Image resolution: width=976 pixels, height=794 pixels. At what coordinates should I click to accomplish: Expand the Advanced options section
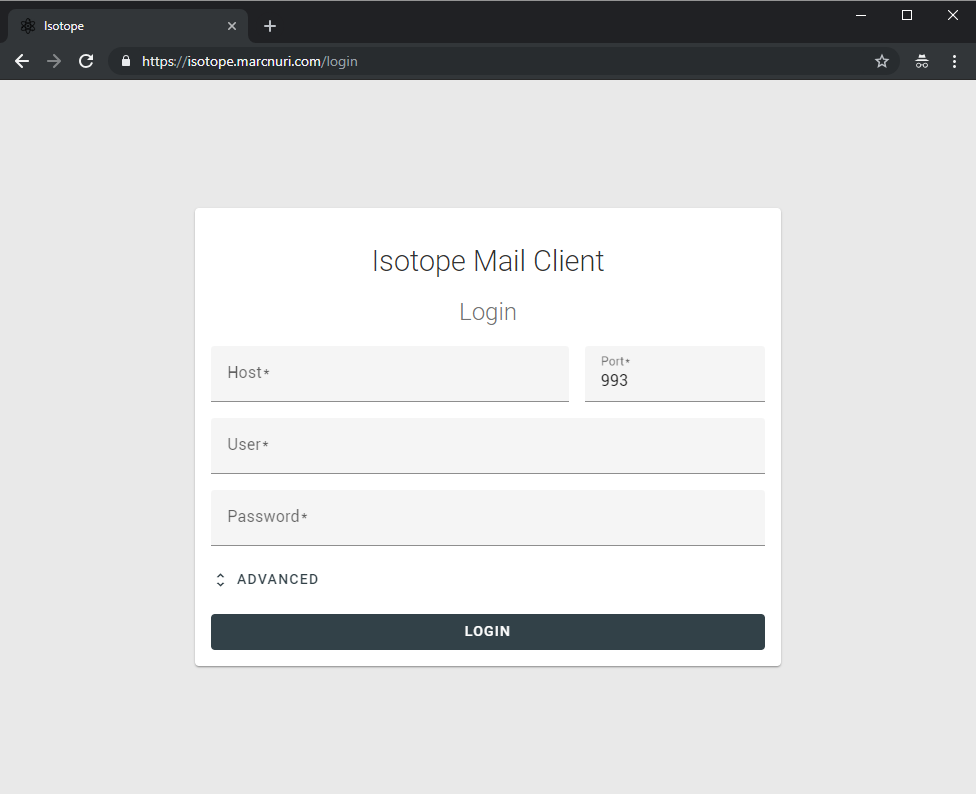[266, 579]
